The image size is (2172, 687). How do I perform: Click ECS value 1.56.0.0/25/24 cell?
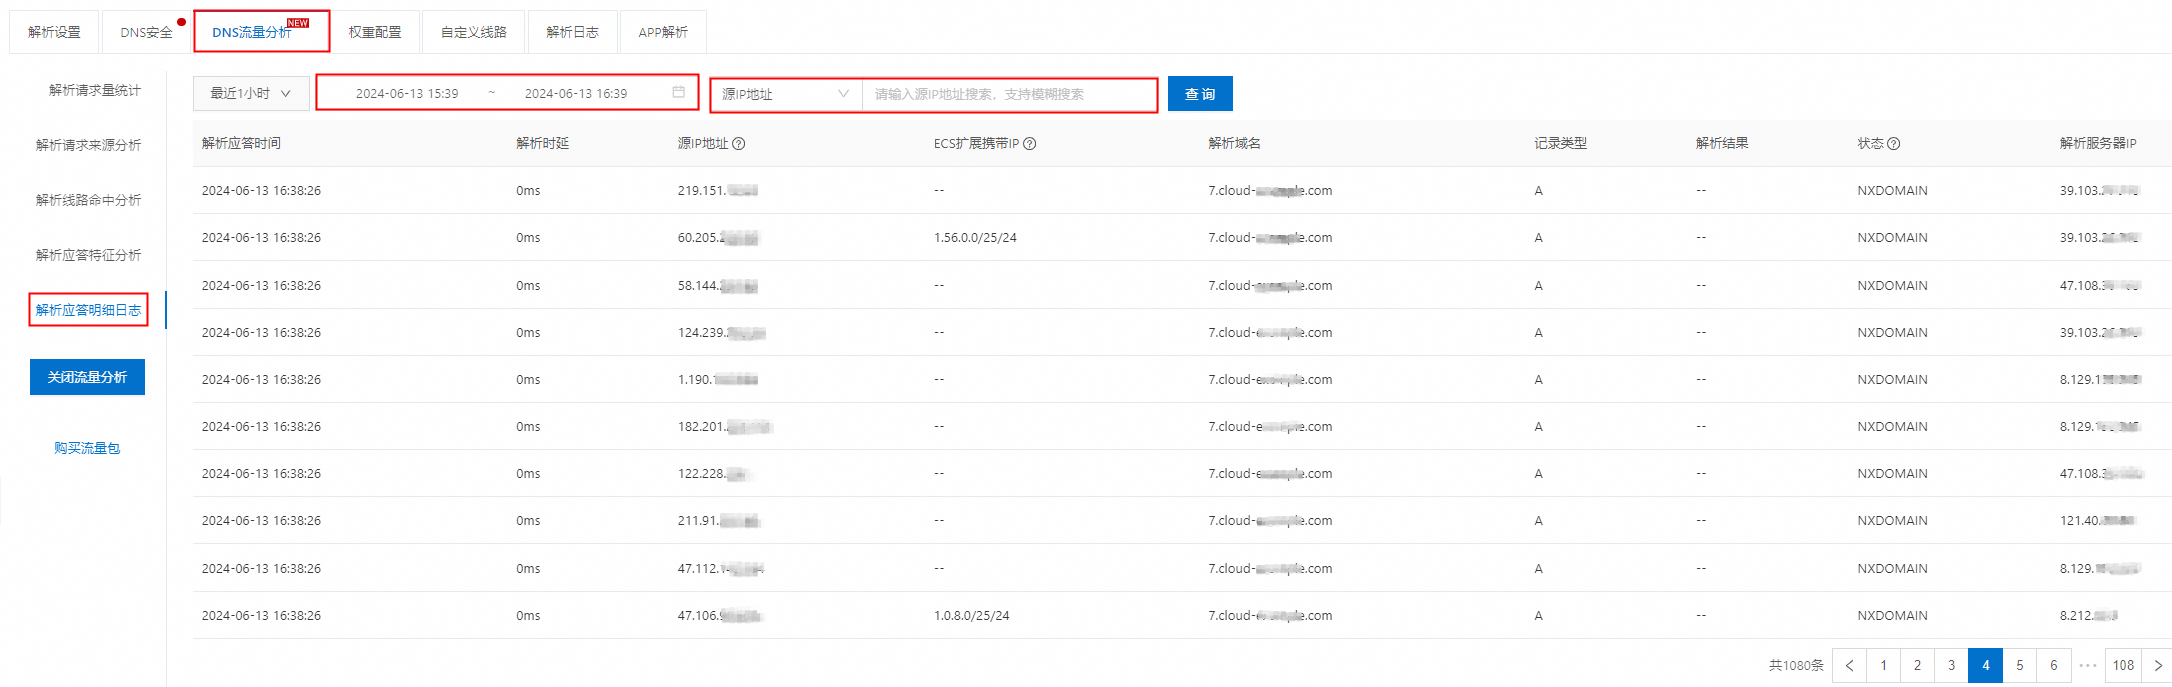pos(975,238)
